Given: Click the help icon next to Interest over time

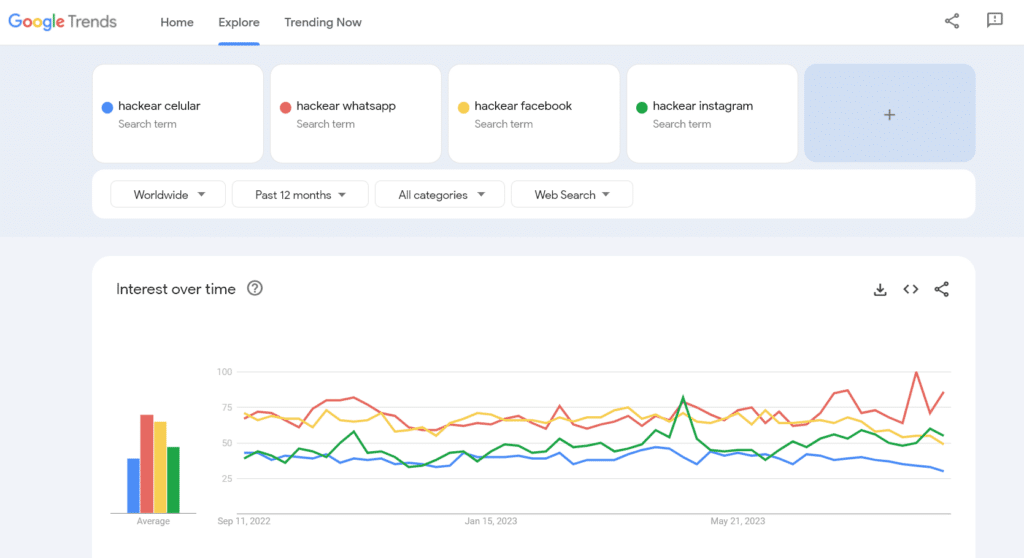Looking at the screenshot, I should (255, 288).
